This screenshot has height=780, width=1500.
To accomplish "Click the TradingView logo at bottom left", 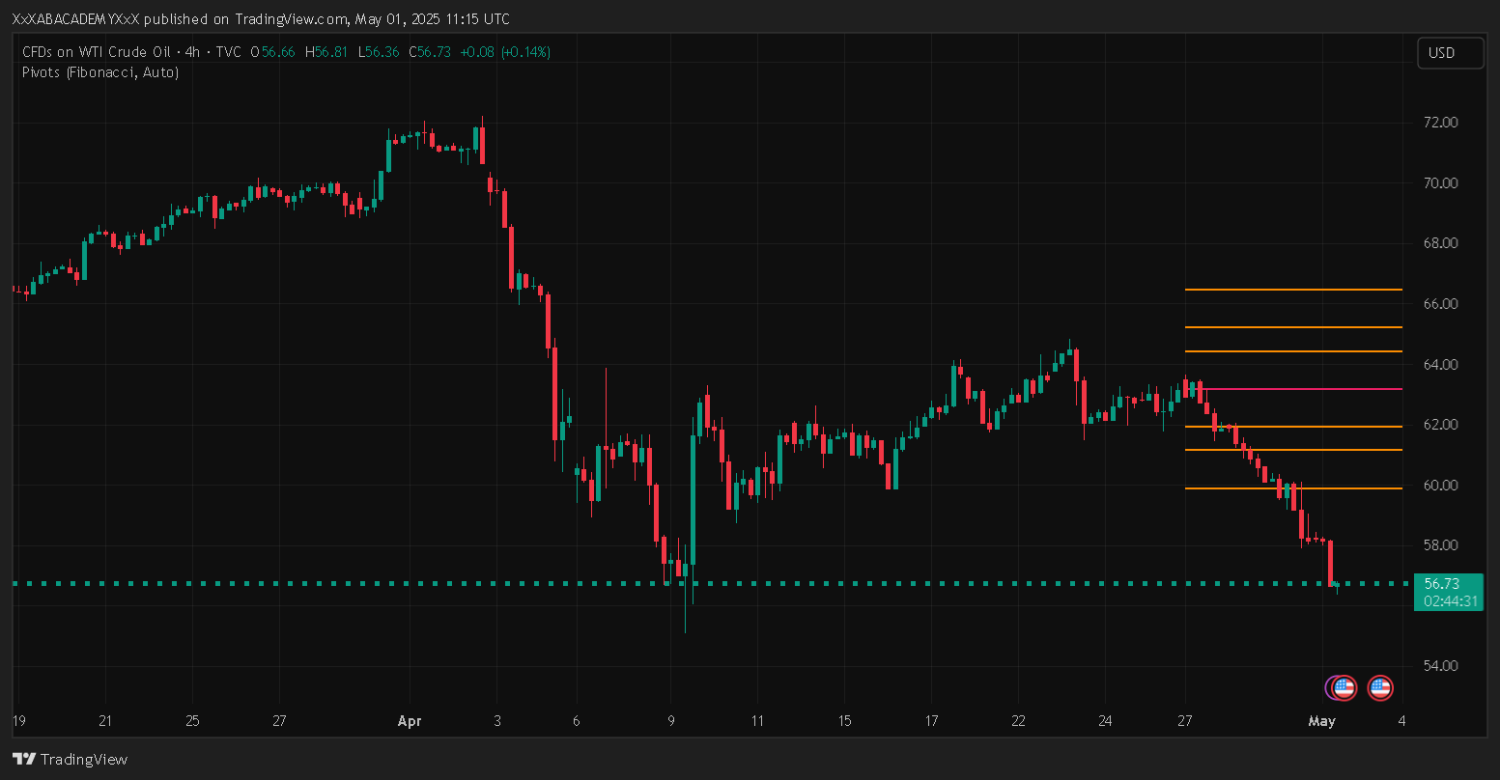I will click(70, 759).
